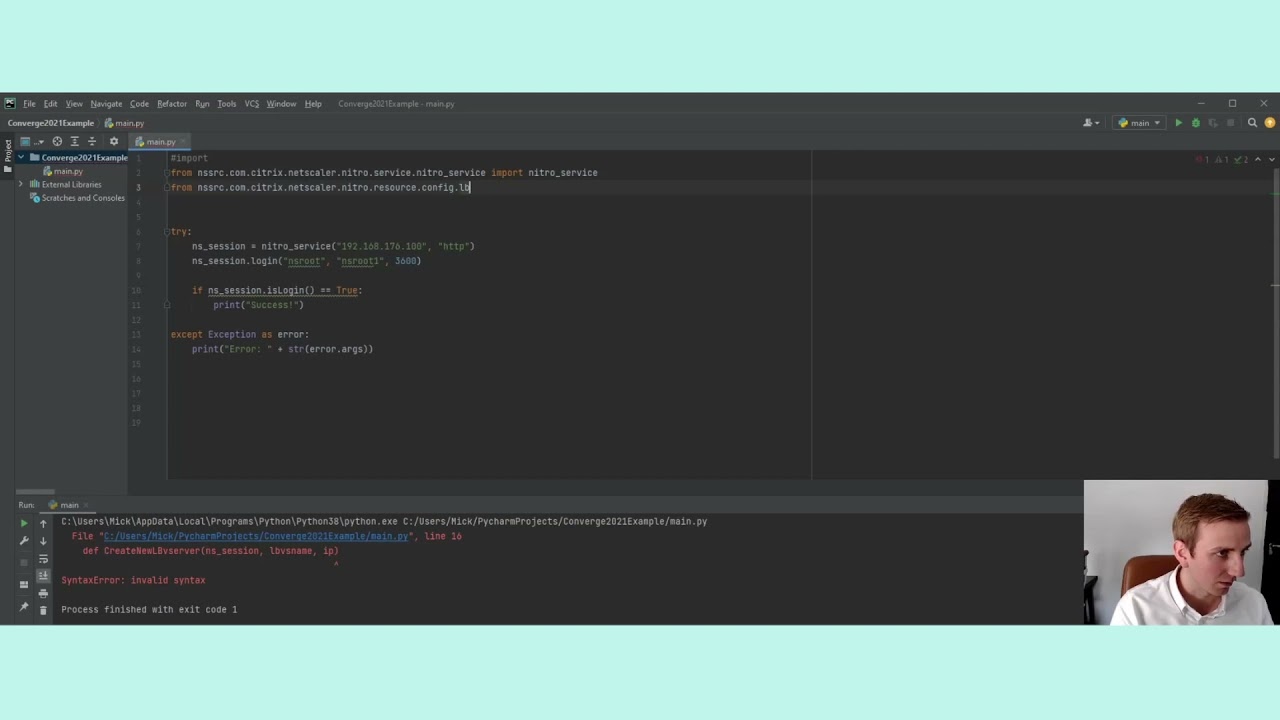Click the red error count indicator in the editor

pos(1201,159)
